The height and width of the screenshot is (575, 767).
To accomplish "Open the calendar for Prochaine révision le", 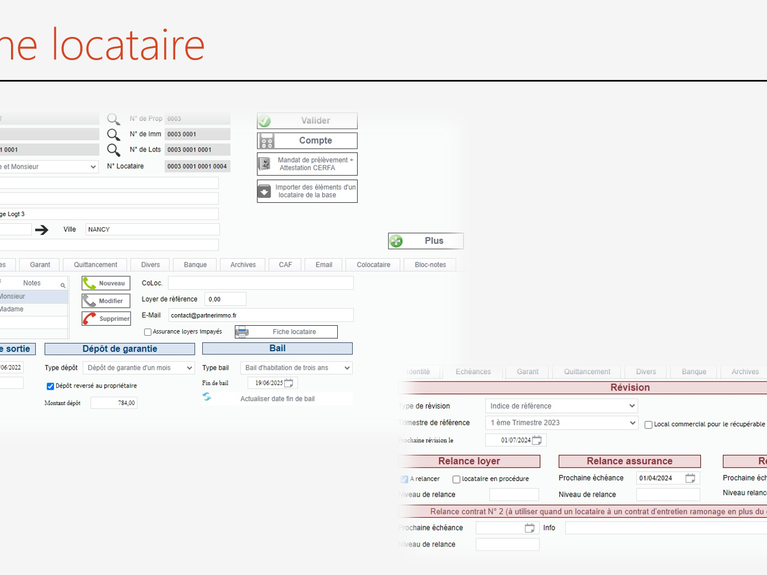I will [x=537, y=440].
